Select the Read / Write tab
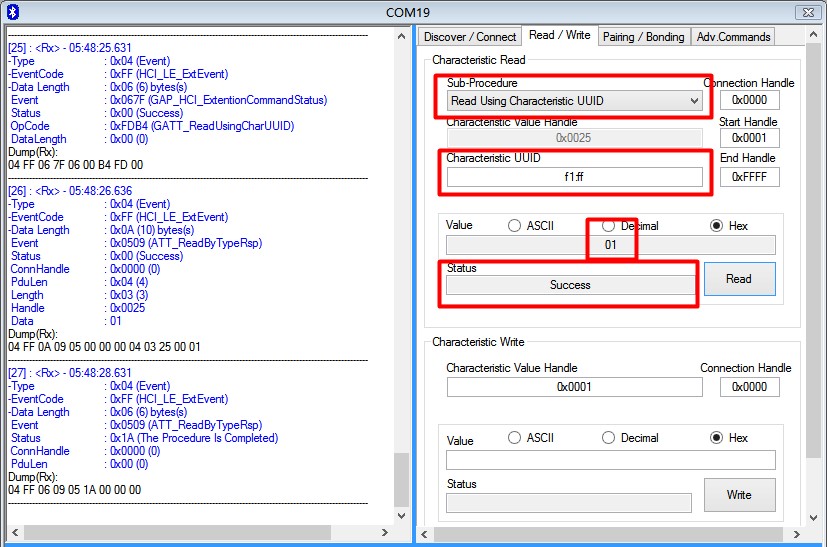Image resolution: width=827 pixels, height=547 pixels. click(560, 35)
